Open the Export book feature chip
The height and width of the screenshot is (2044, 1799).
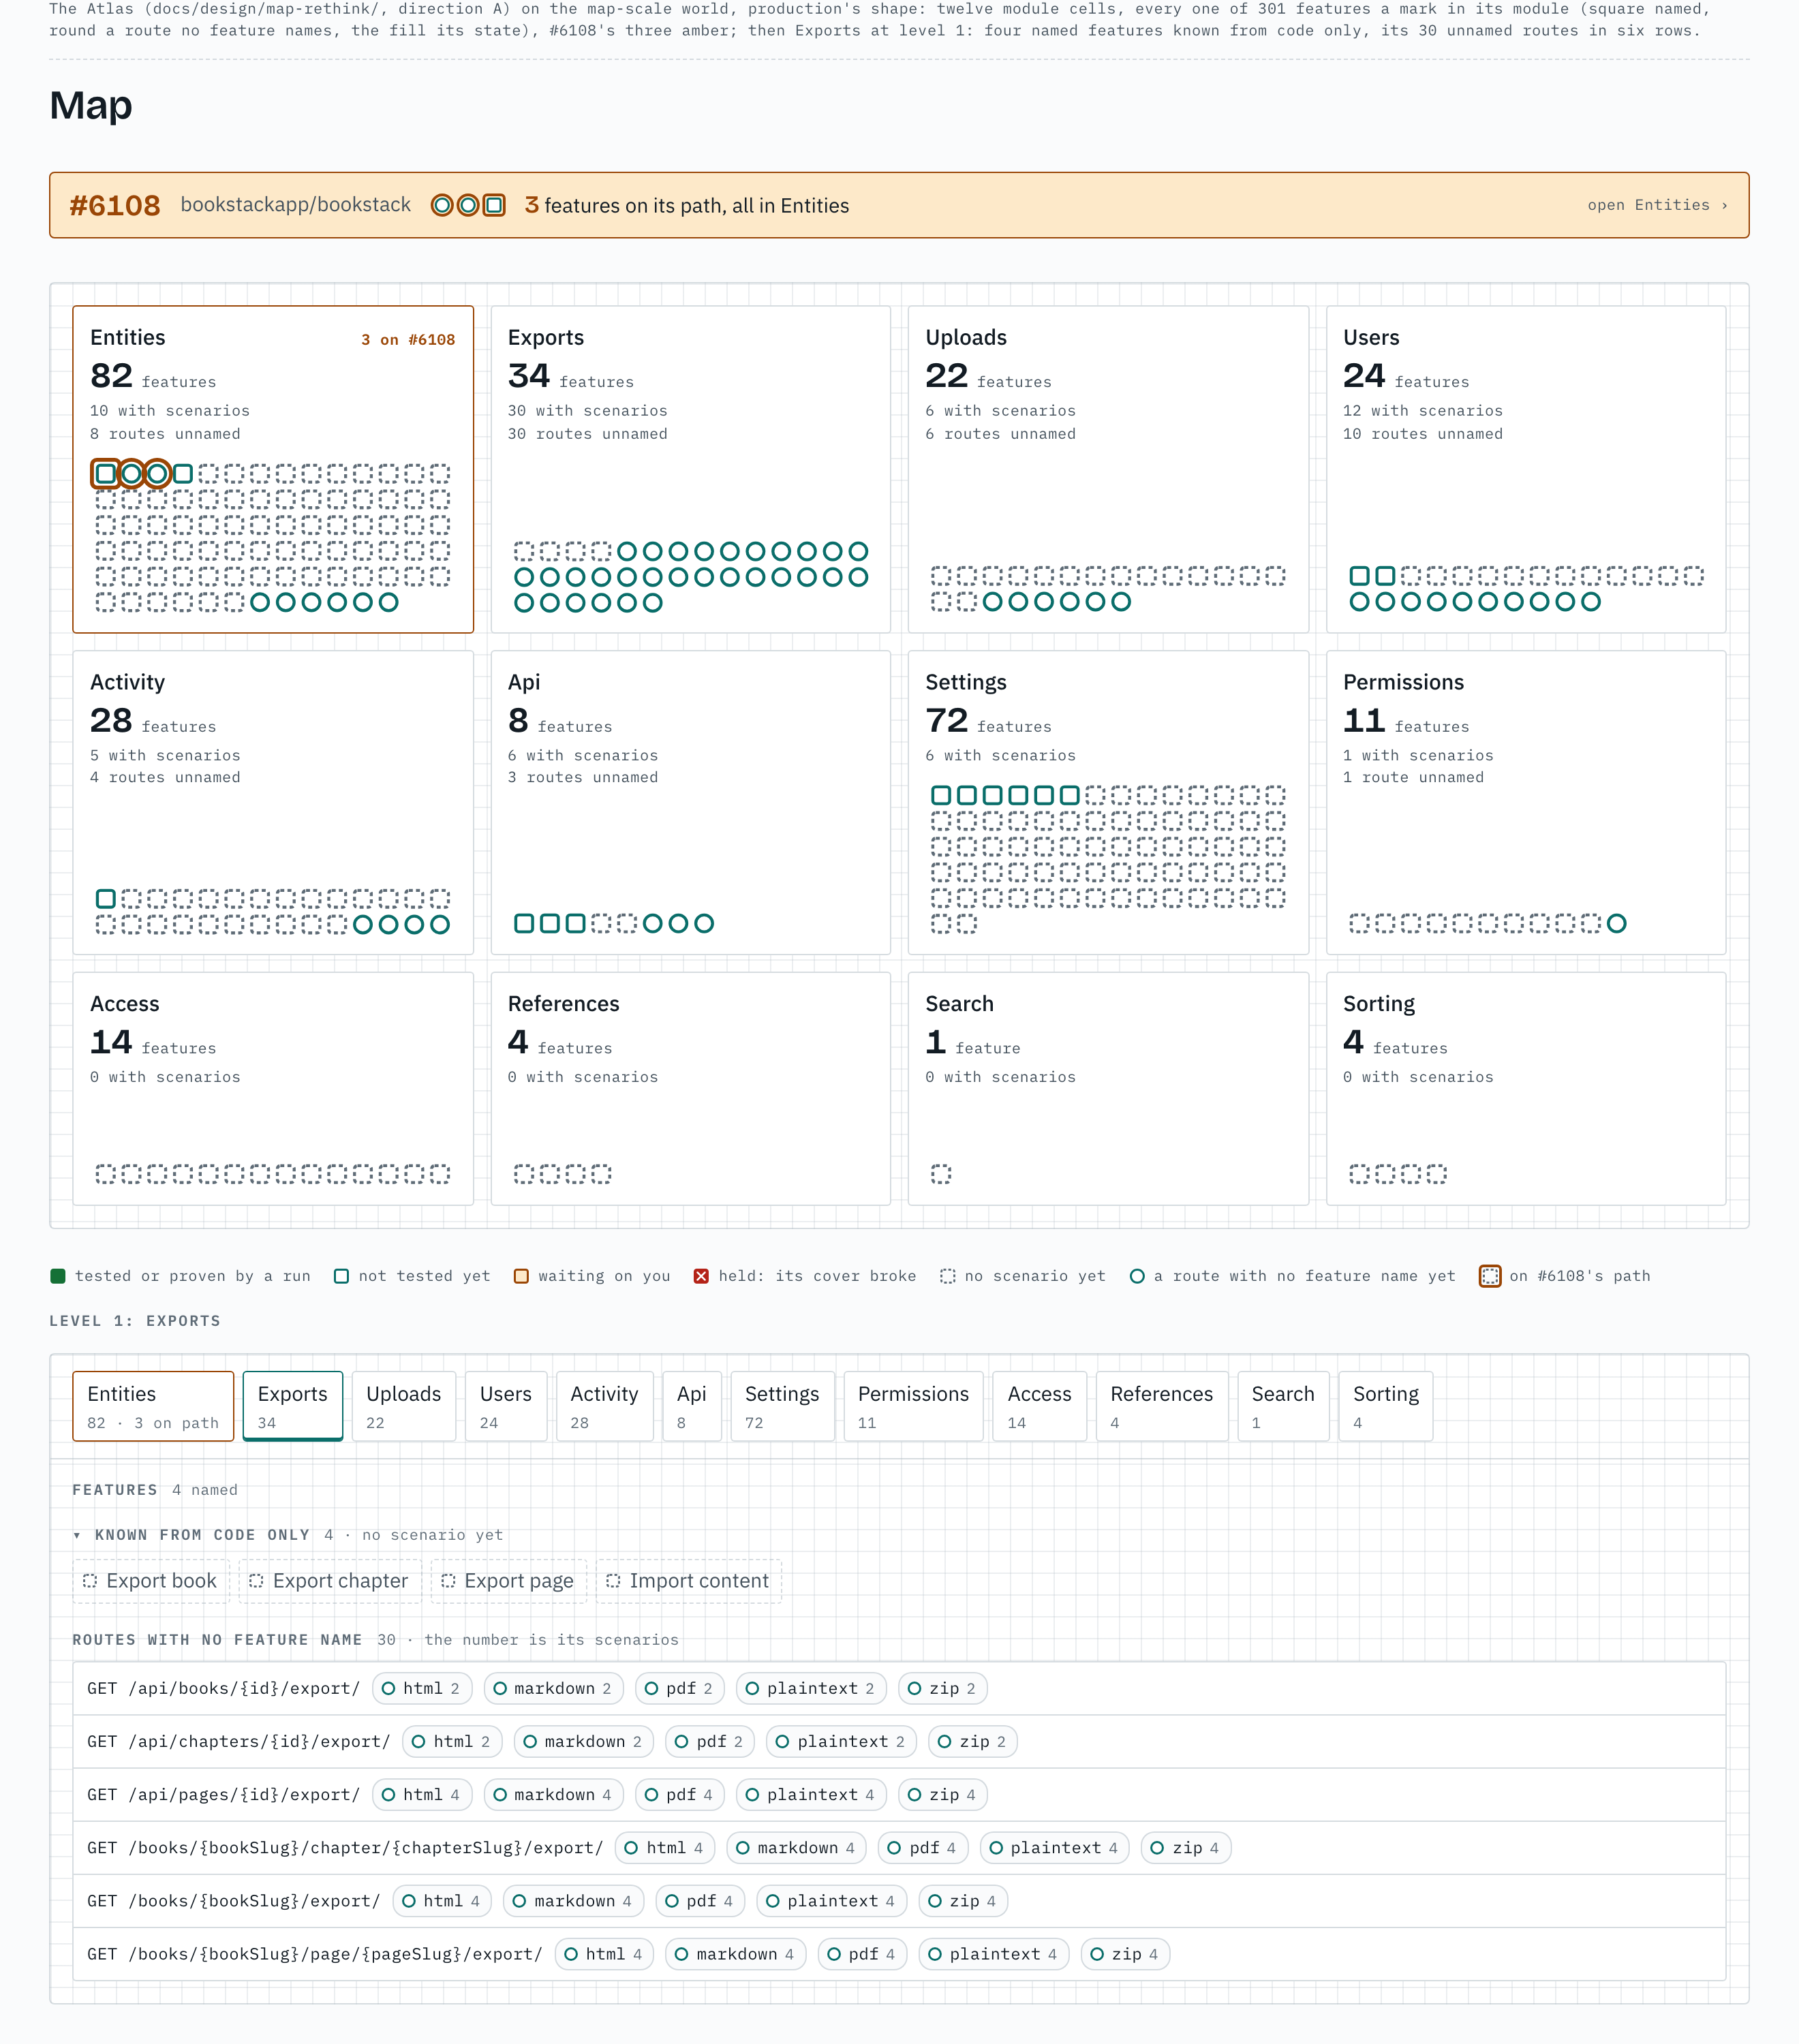coord(151,1581)
